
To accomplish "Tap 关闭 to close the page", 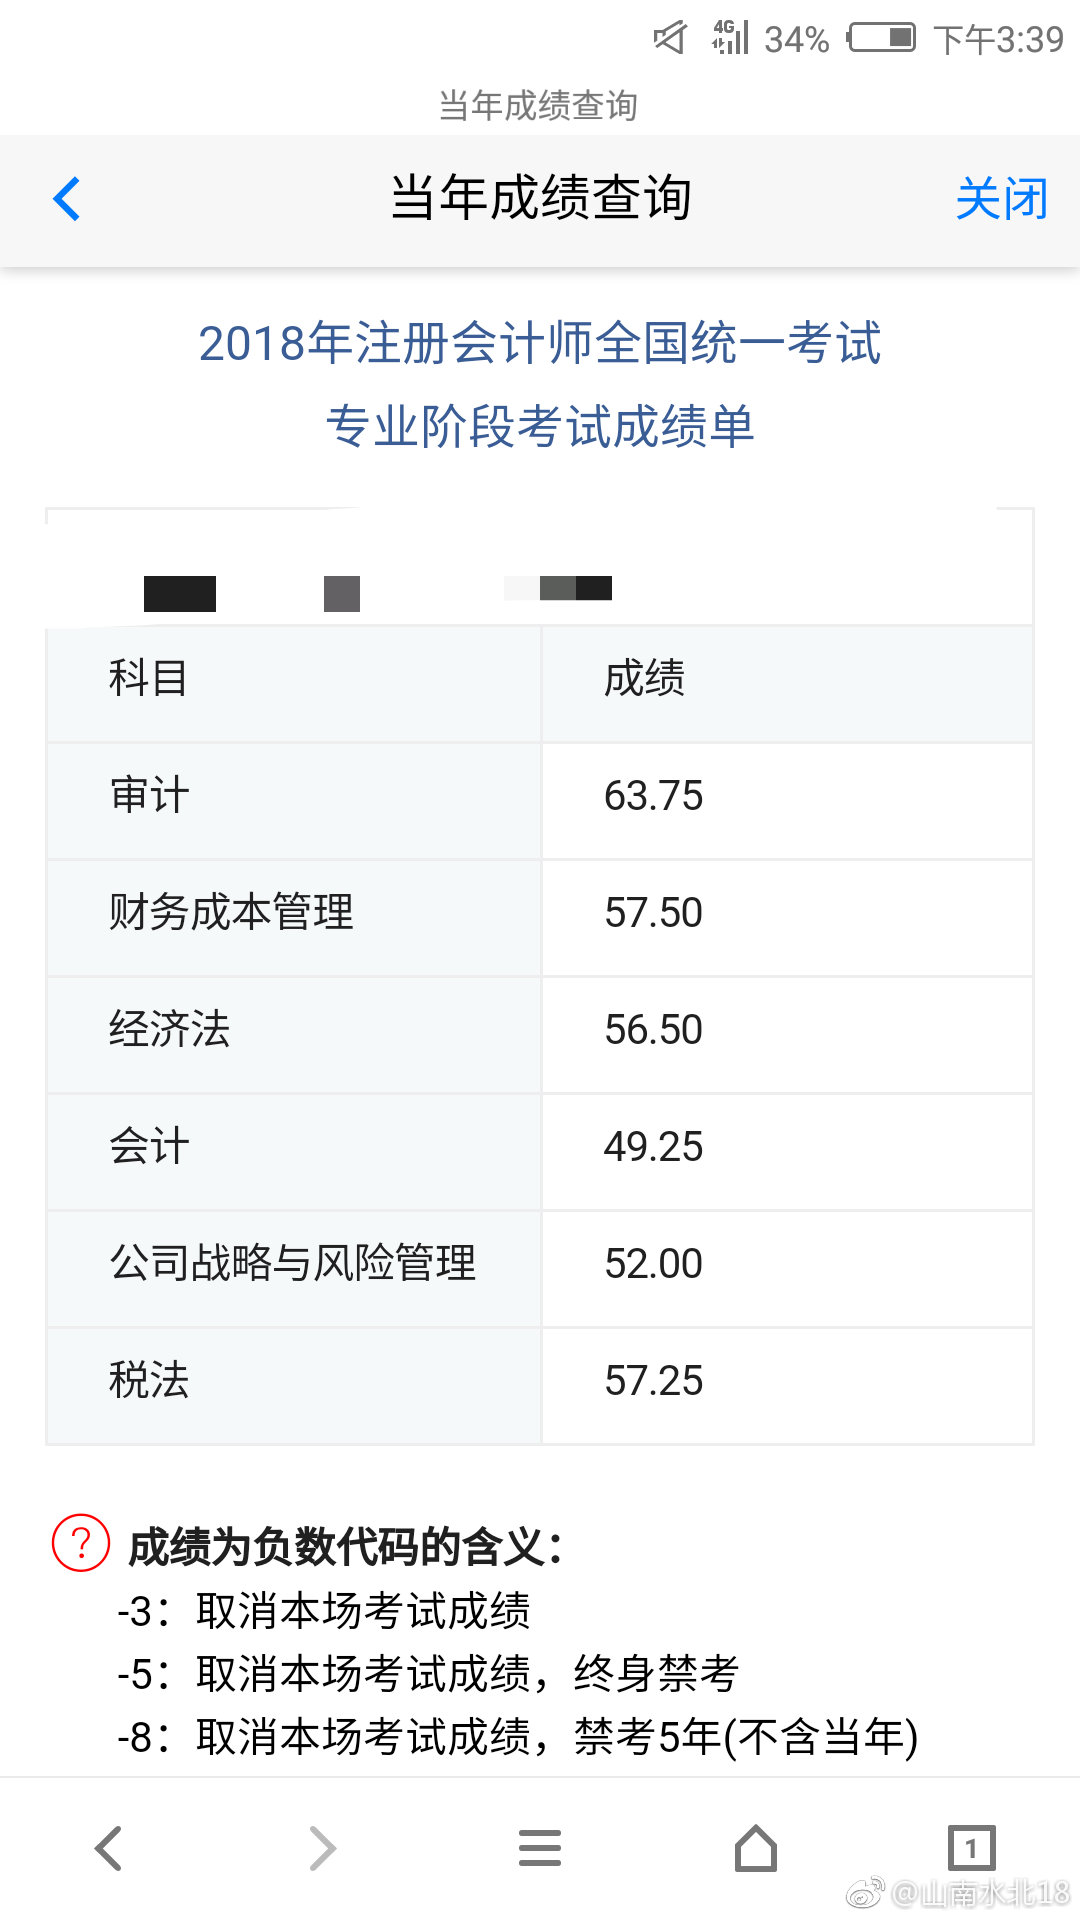I will click(1001, 199).
